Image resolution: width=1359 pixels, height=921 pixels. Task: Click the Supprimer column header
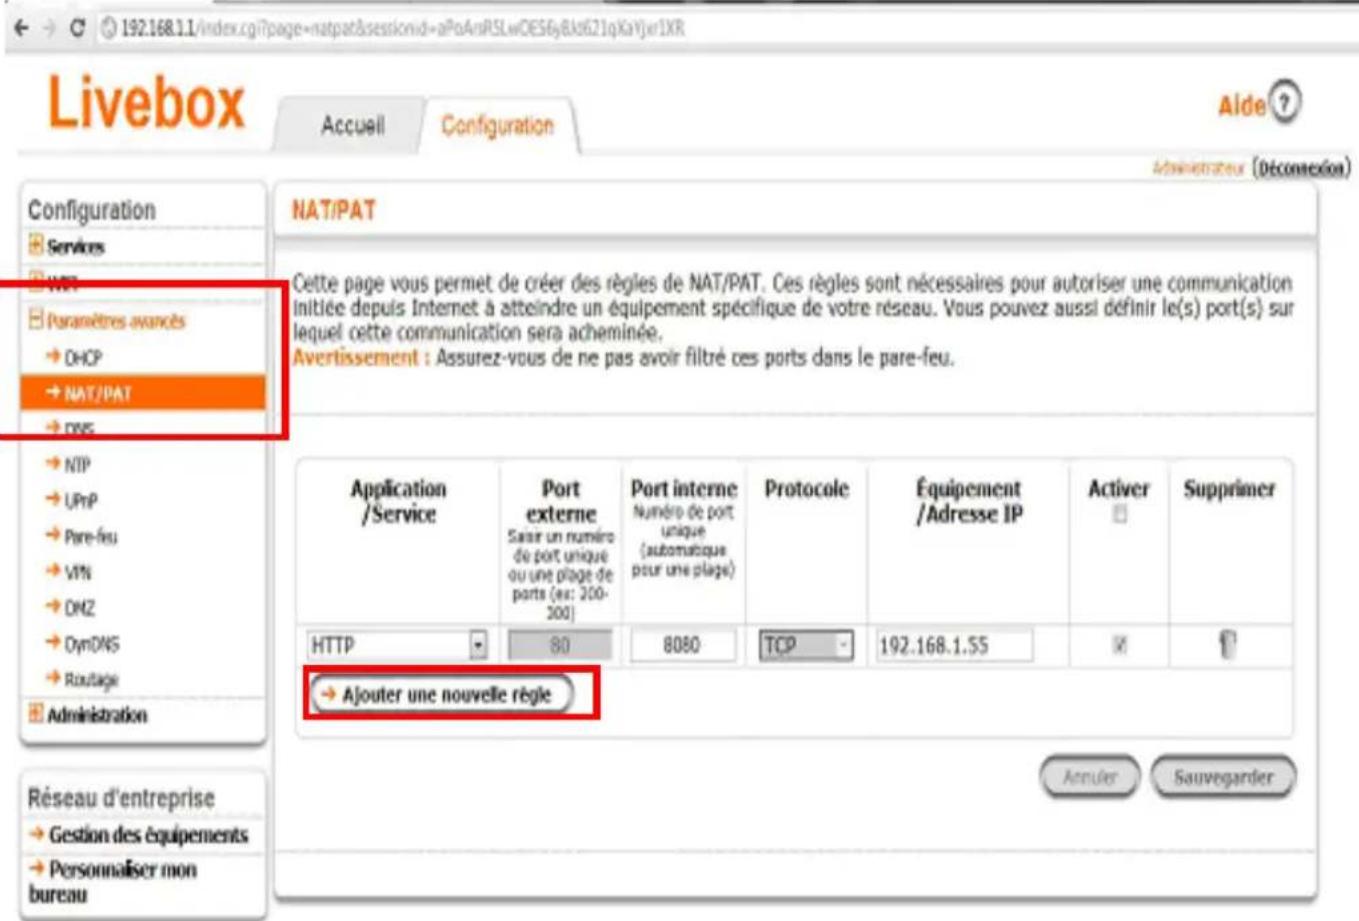point(1229,489)
